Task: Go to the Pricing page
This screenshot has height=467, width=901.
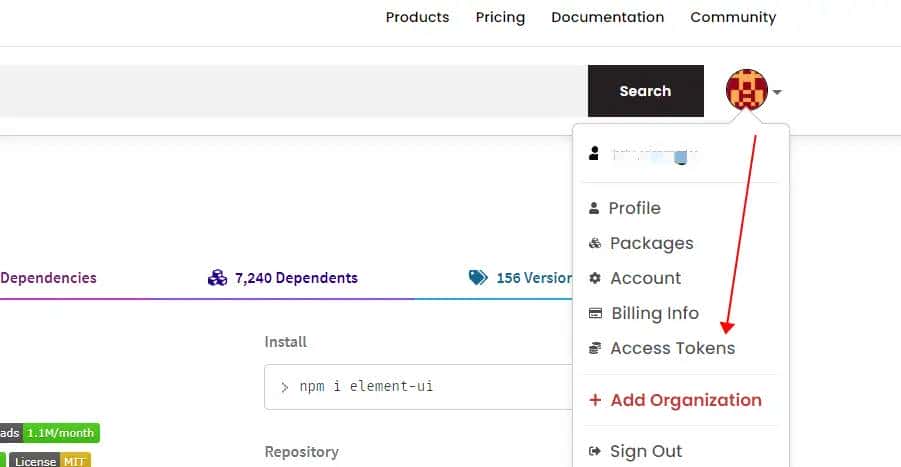Action: (500, 17)
